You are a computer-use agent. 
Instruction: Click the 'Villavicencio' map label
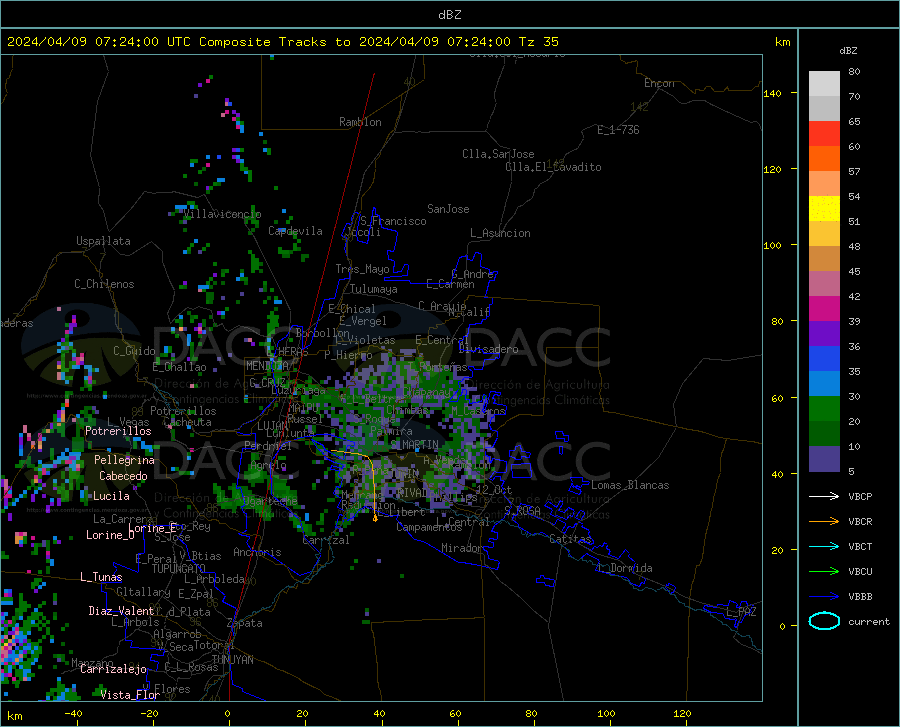coord(223,214)
